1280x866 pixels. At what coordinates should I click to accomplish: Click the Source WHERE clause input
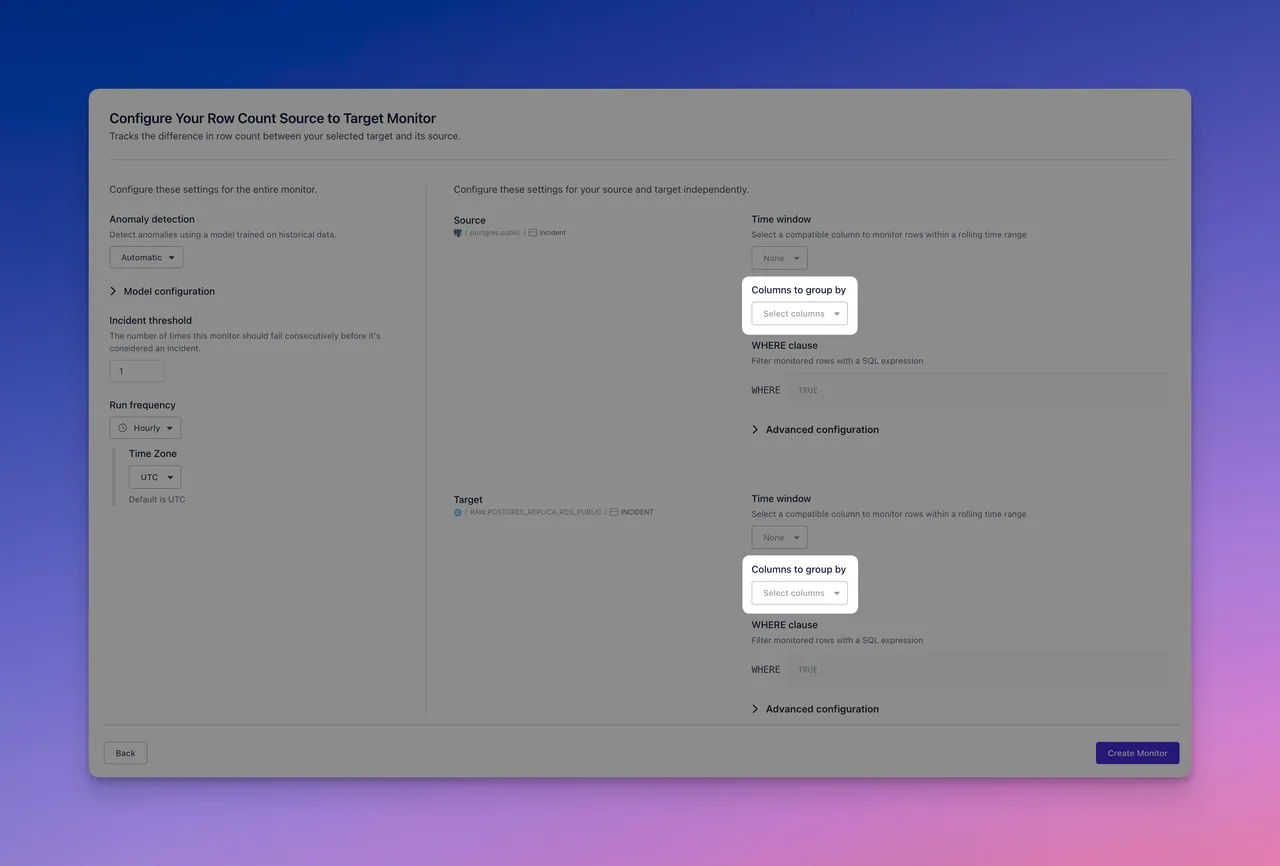point(978,390)
